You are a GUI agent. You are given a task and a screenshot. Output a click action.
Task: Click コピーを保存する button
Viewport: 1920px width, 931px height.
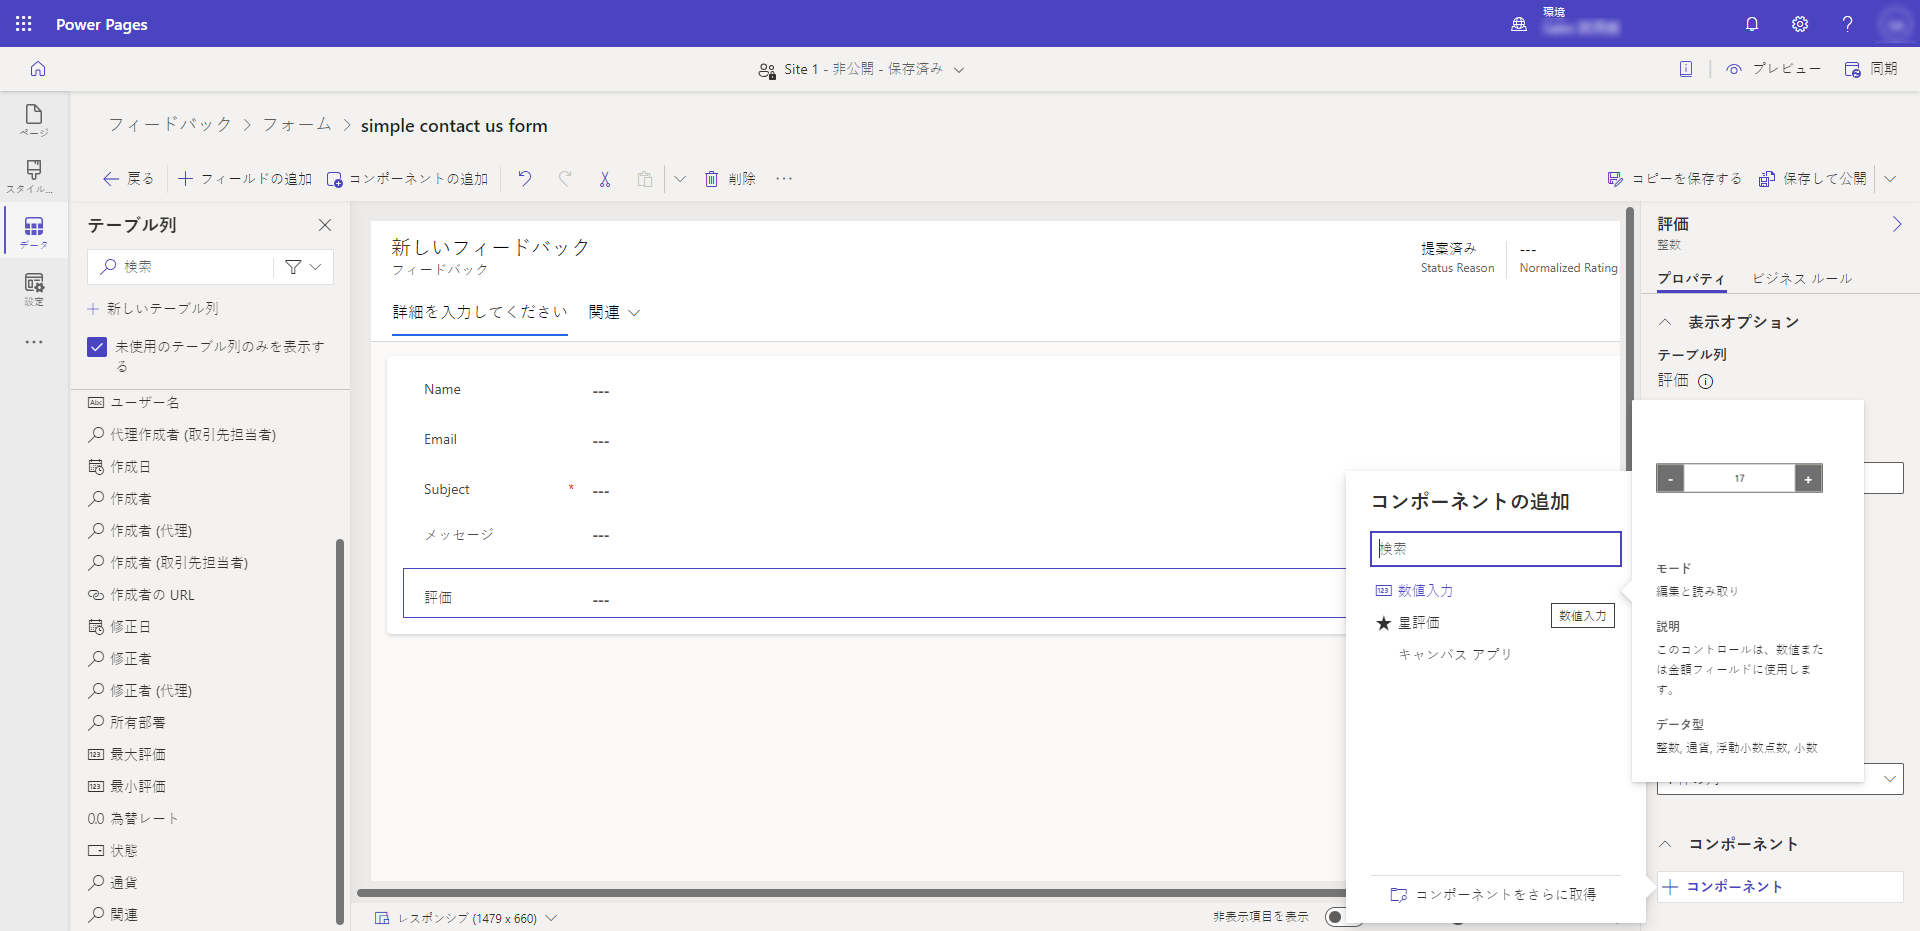(x=1674, y=179)
